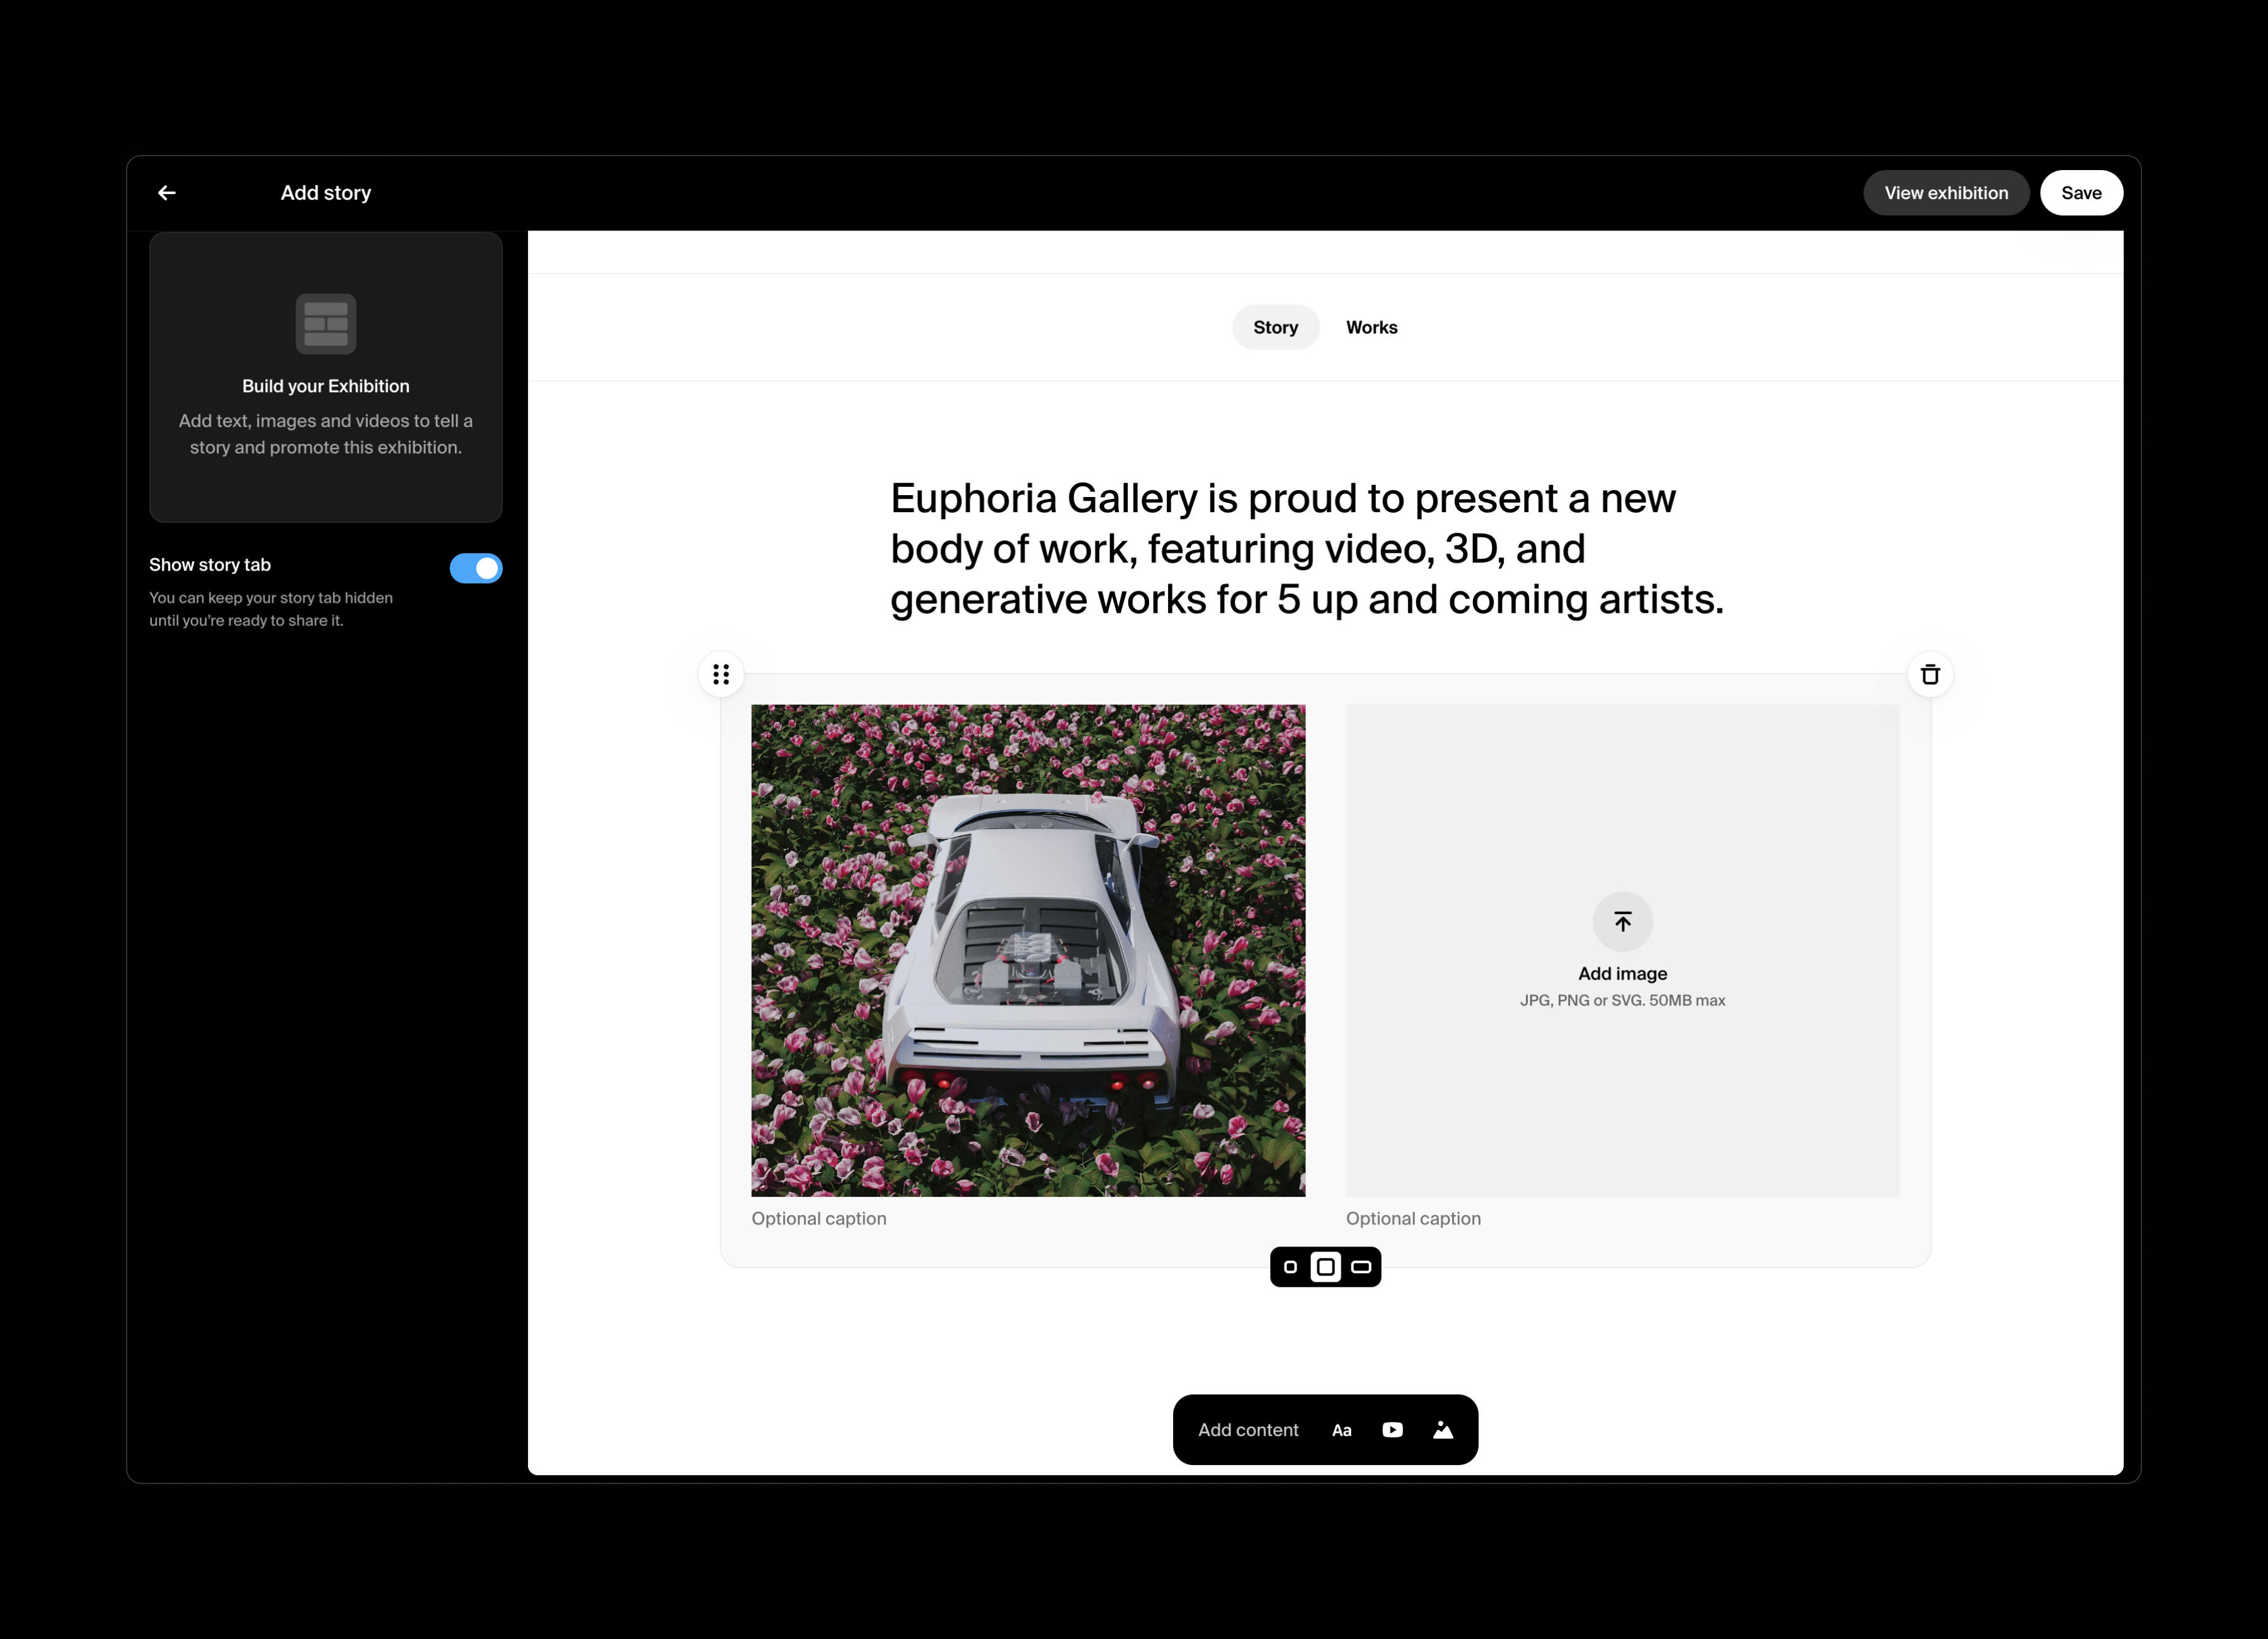The image size is (2268, 1639).
Task: Click the video content icon
Action: tap(1392, 1429)
